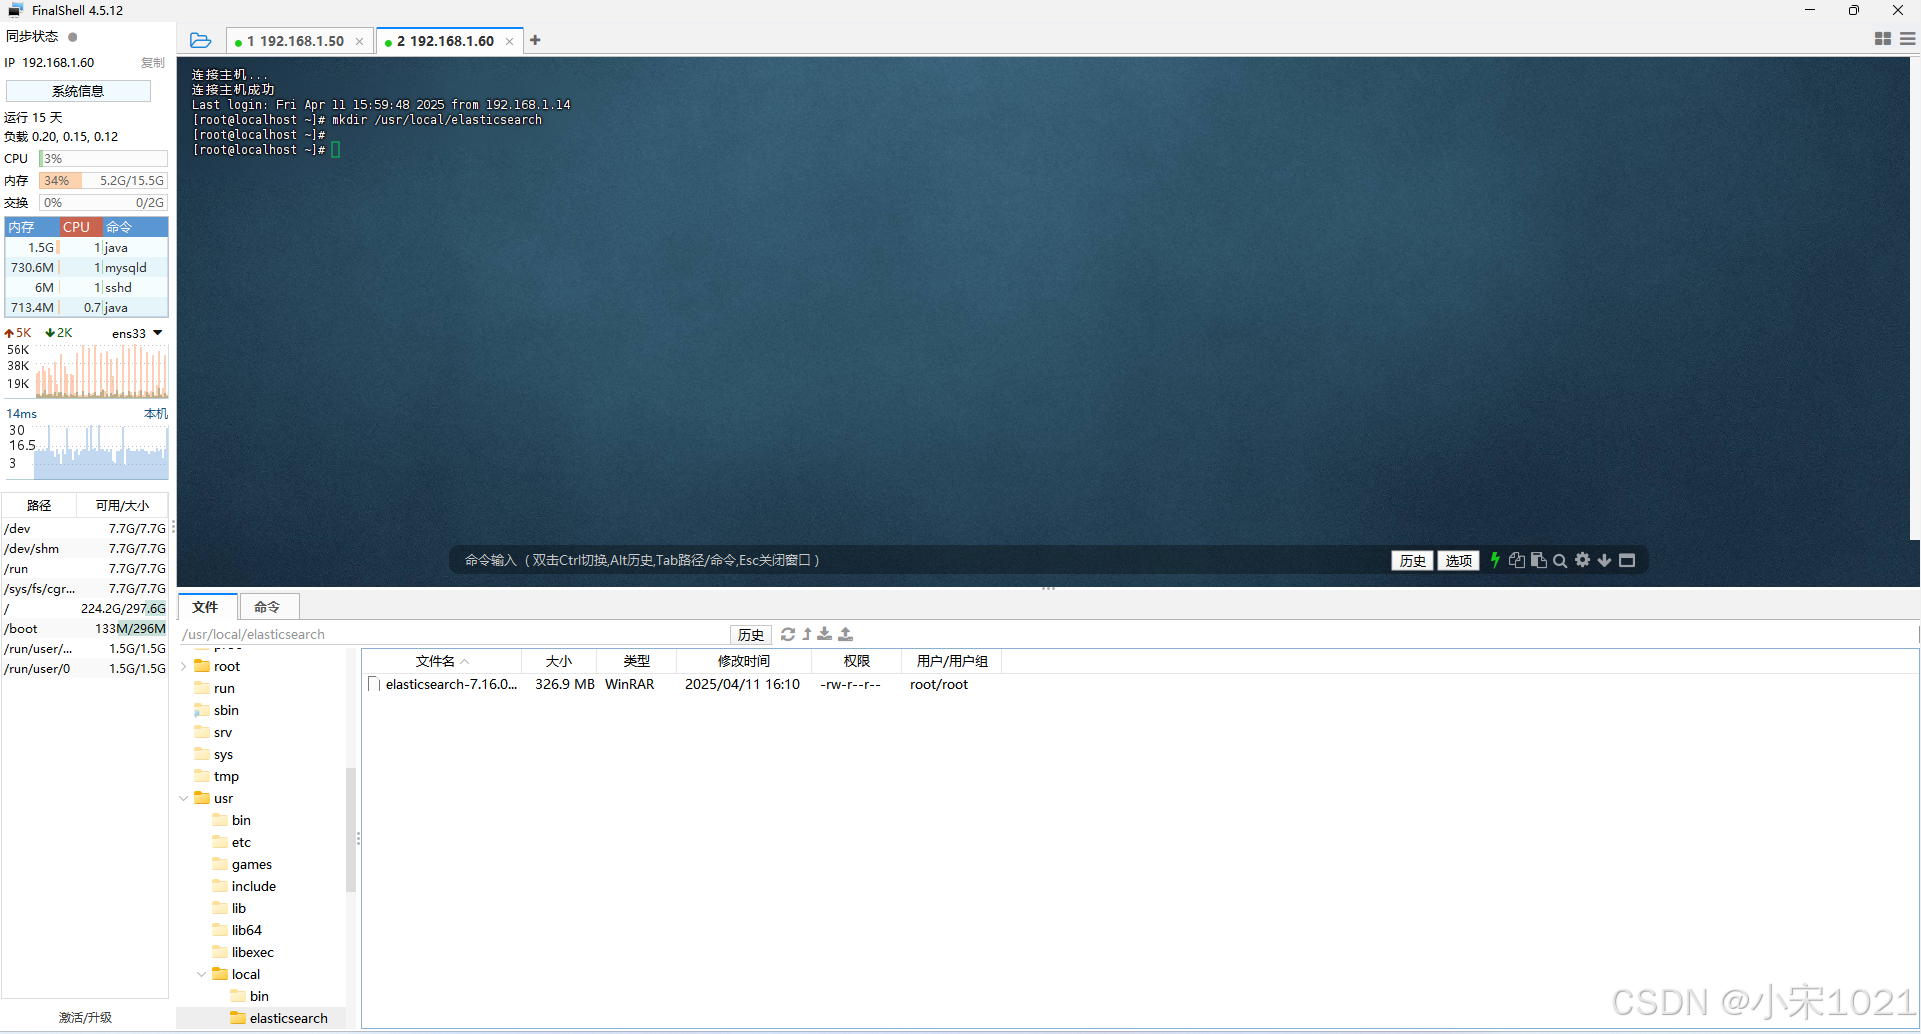Select tab 2 192.168.1.60
Image resolution: width=1921 pixels, height=1034 pixels.
pos(450,41)
